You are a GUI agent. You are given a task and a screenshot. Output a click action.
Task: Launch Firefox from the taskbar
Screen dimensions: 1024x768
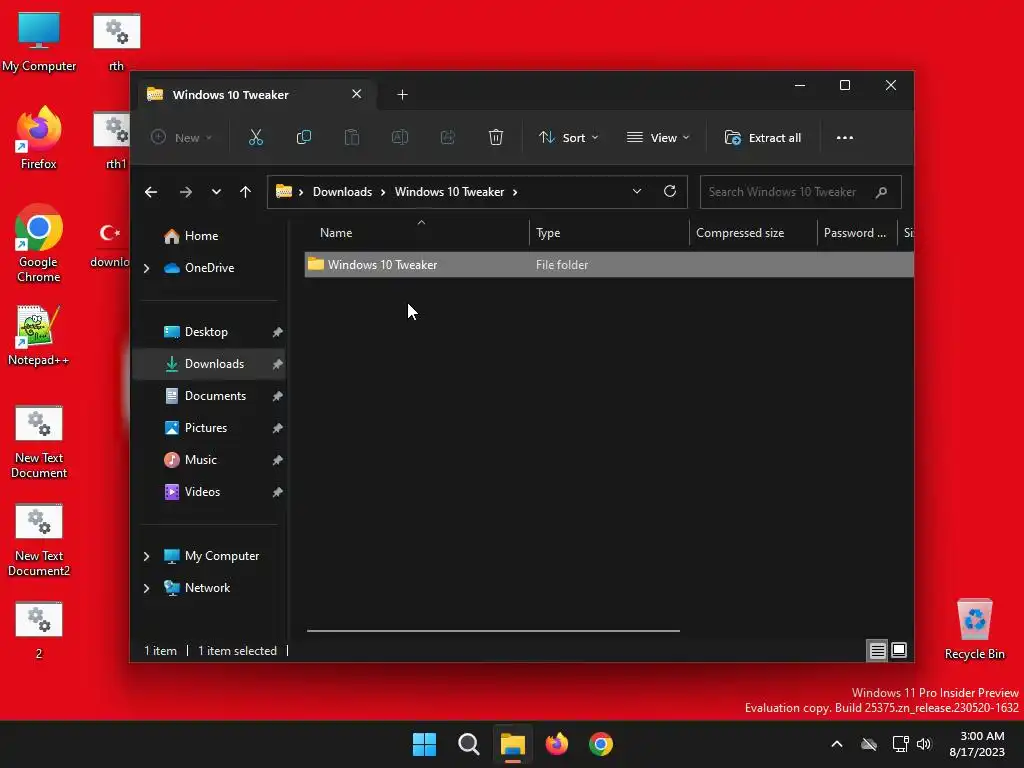point(556,744)
